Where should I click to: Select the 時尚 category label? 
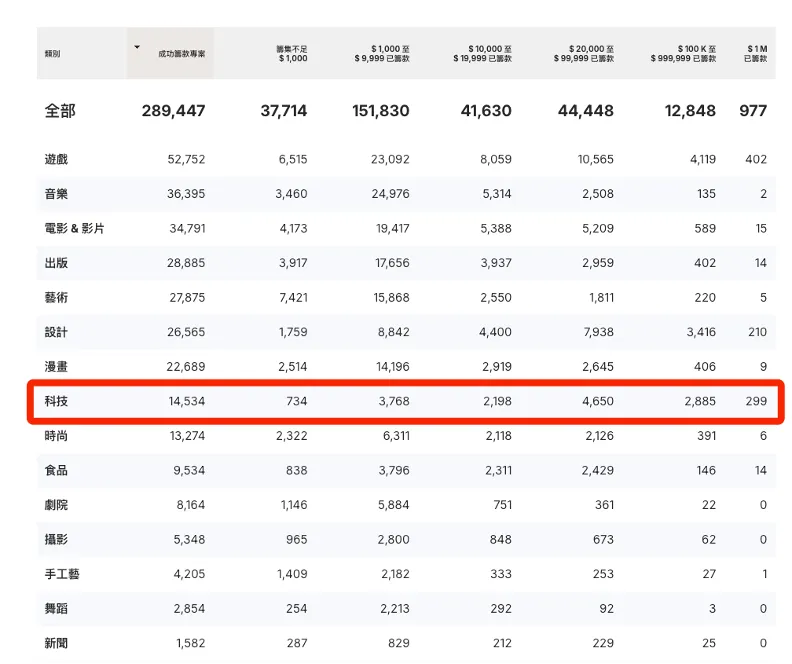click(56, 436)
